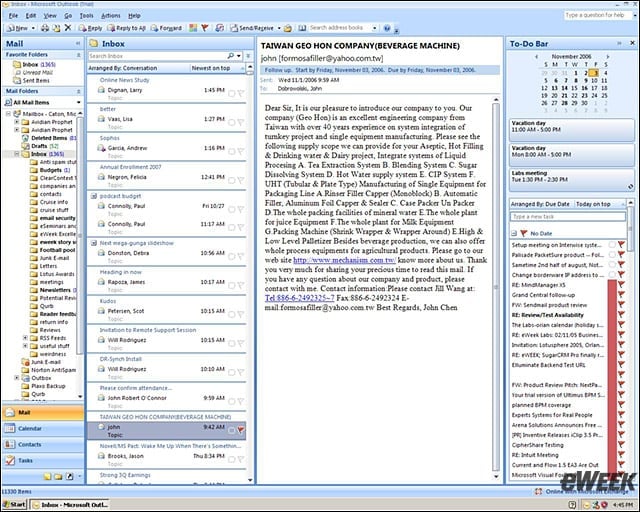640x512 pixels.
Task: Click the toolbar icon after Follow Up flag
Action: [220, 28]
